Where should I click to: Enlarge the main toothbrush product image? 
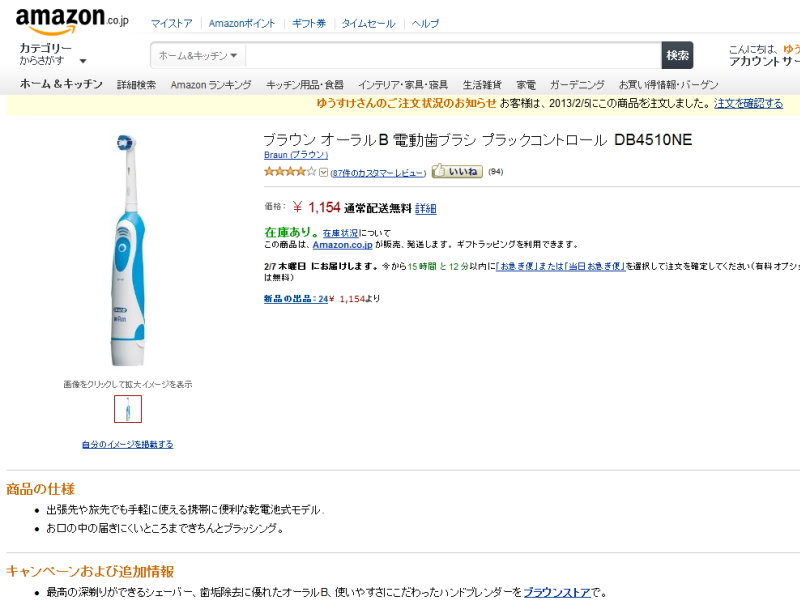pyautogui.click(x=127, y=250)
